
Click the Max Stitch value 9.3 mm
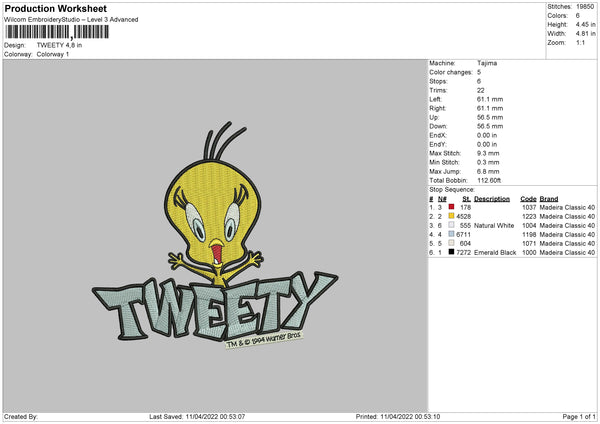click(x=488, y=153)
